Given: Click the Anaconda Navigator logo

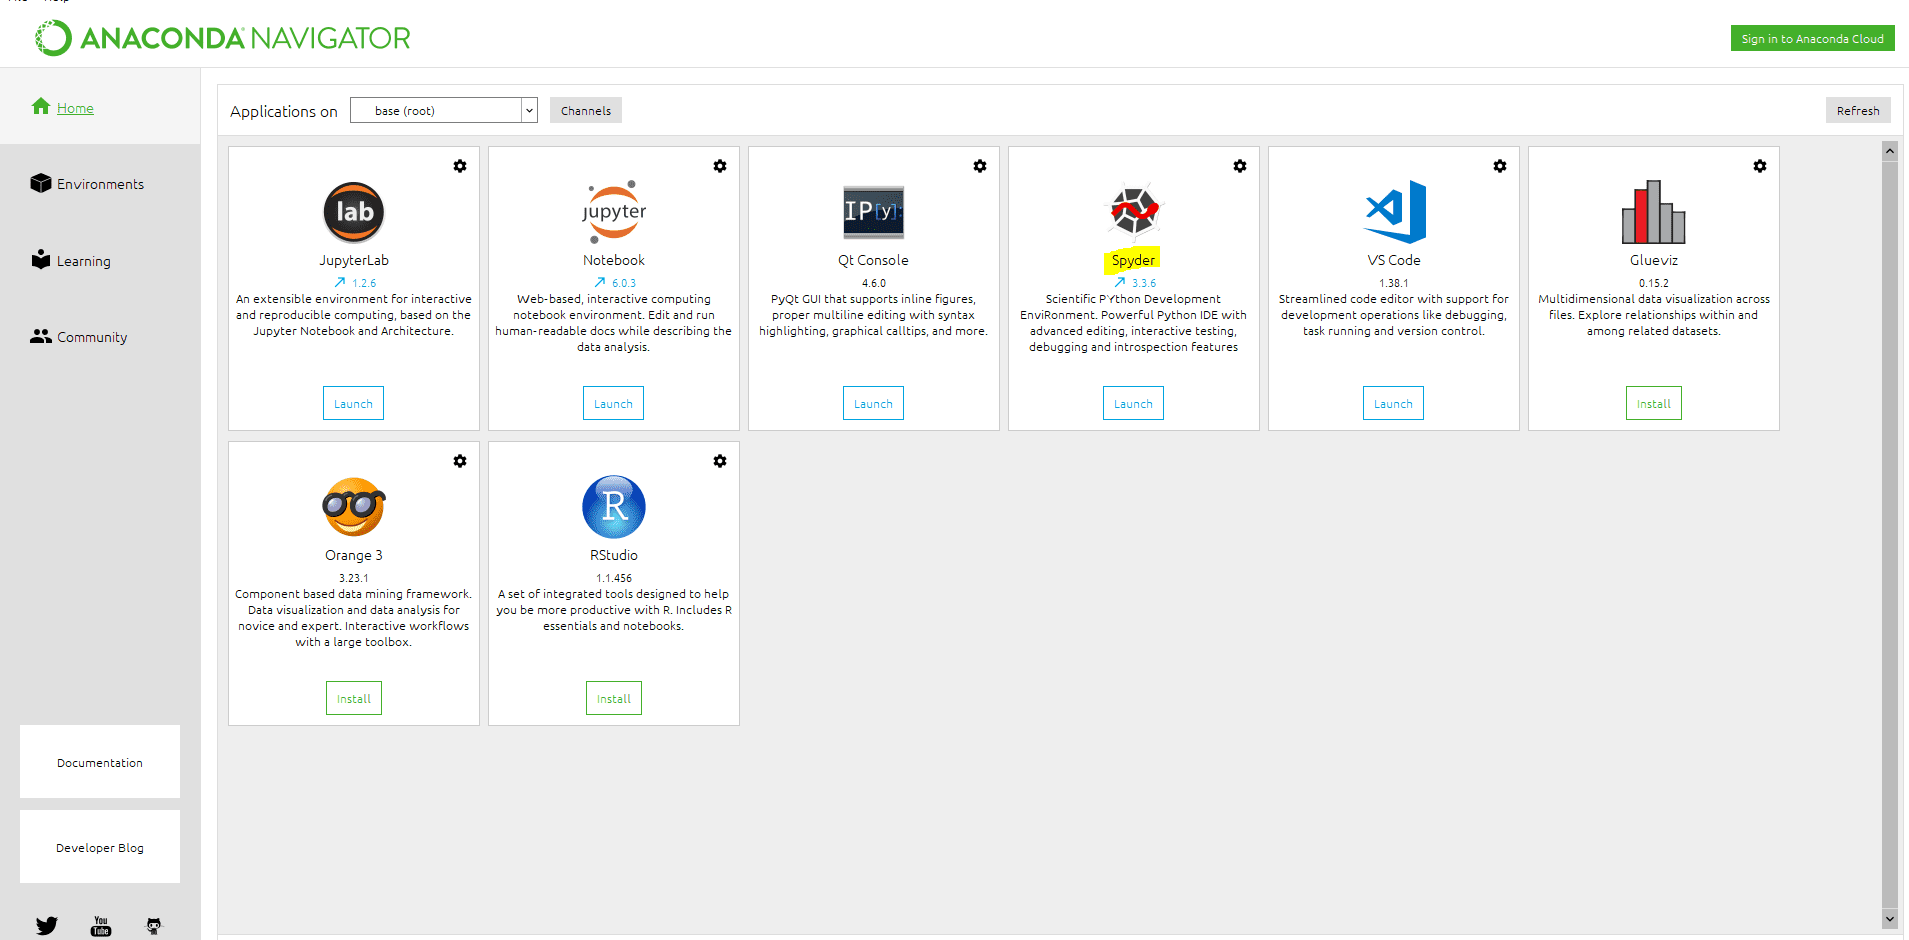Looking at the screenshot, I should (223, 38).
